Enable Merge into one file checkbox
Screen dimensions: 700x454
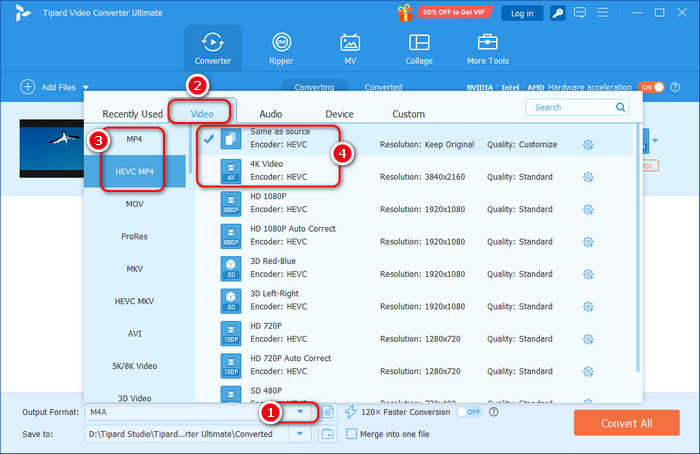pyautogui.click(x=351, y=434)
